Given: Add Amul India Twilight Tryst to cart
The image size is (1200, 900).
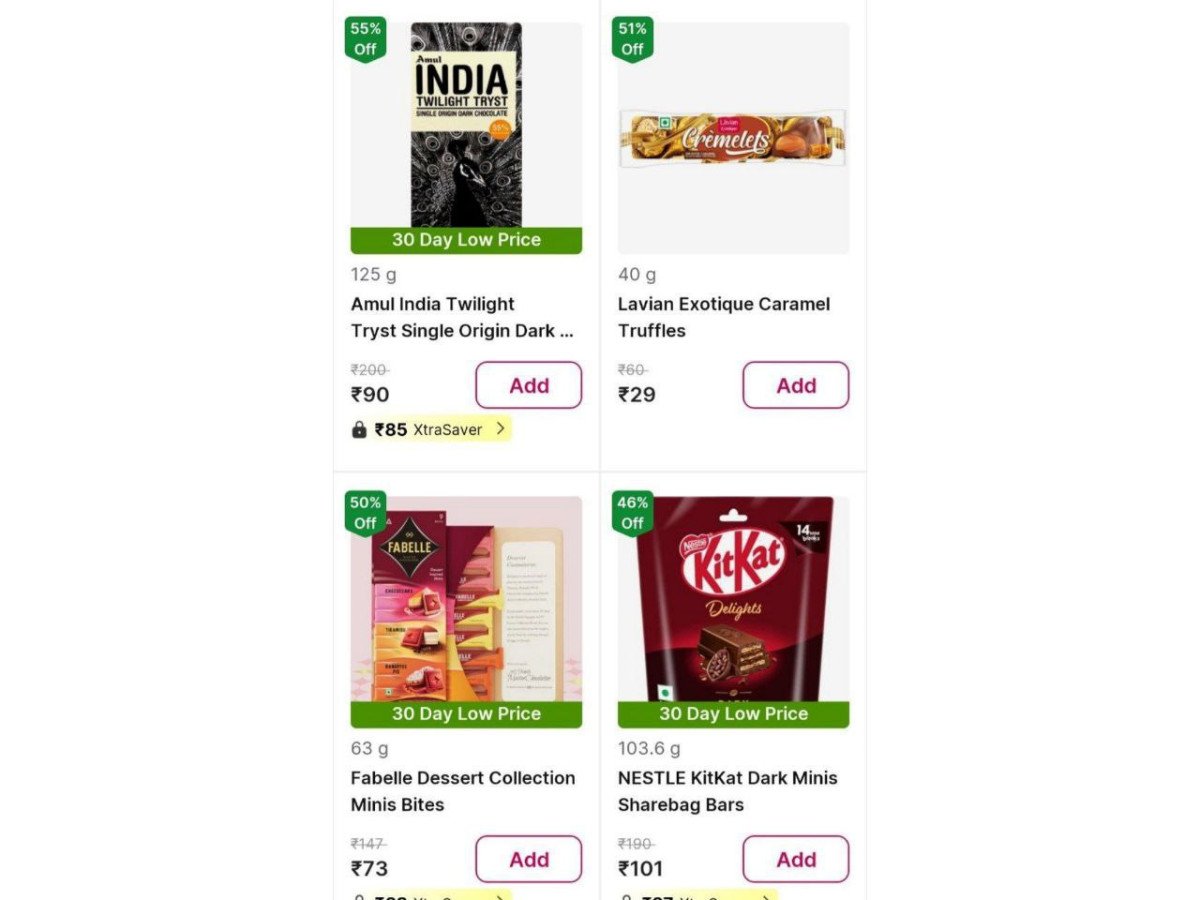Looking at the screenshot, I should click(x=528, y=385).
